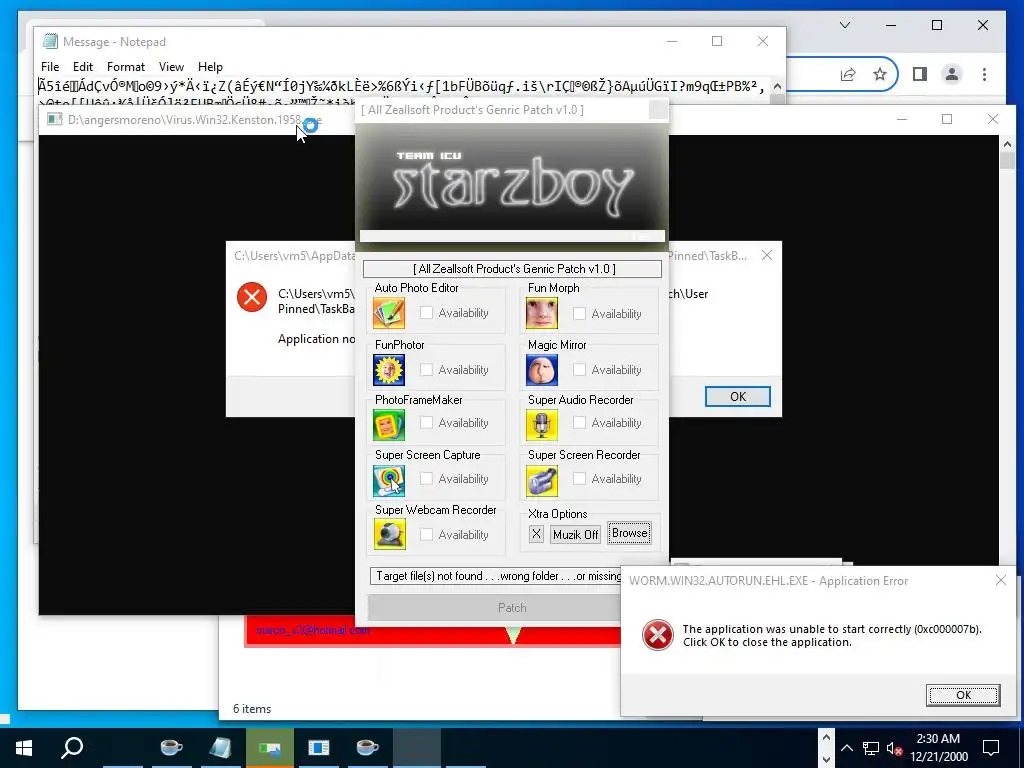Viewport: 1024px width, 768px height.
Task: Click the grayed Patch button
Action: click(511, 608)
